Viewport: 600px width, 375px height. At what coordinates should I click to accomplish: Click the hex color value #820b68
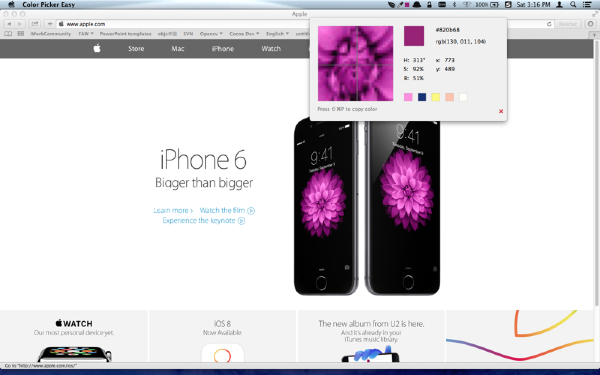[448, 29]
